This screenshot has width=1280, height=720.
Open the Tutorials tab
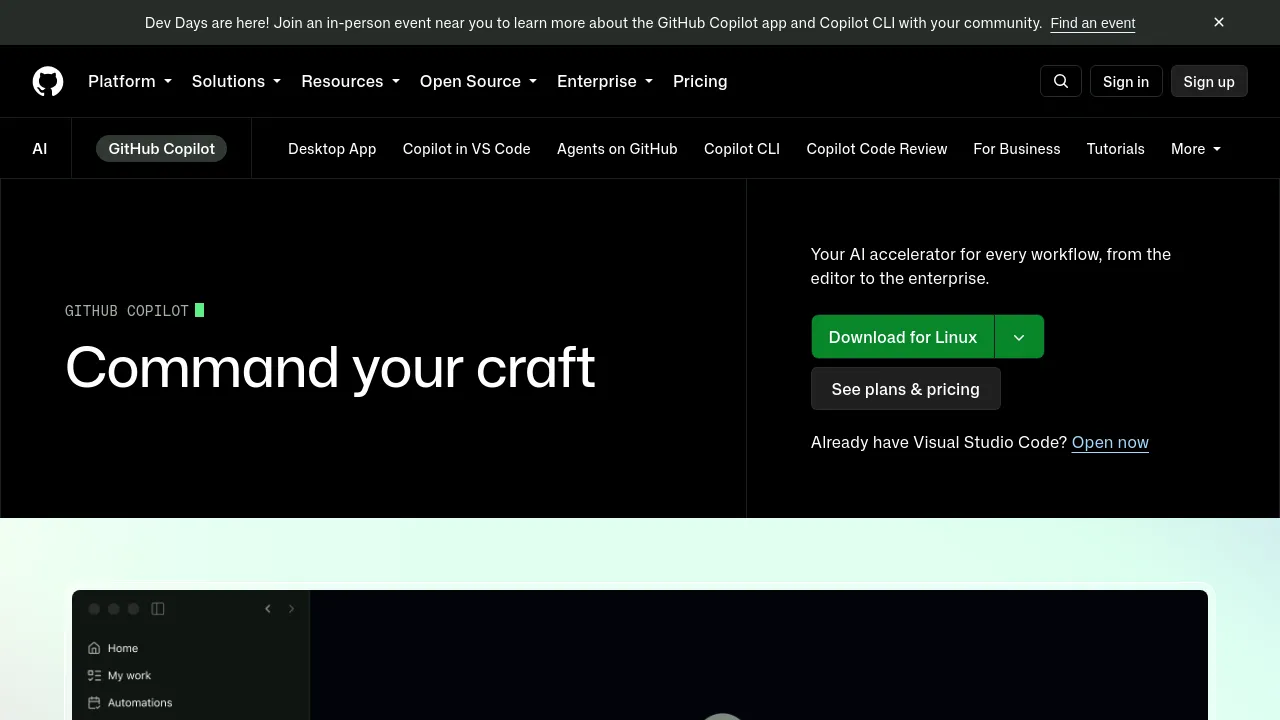tap(1116, 148)
